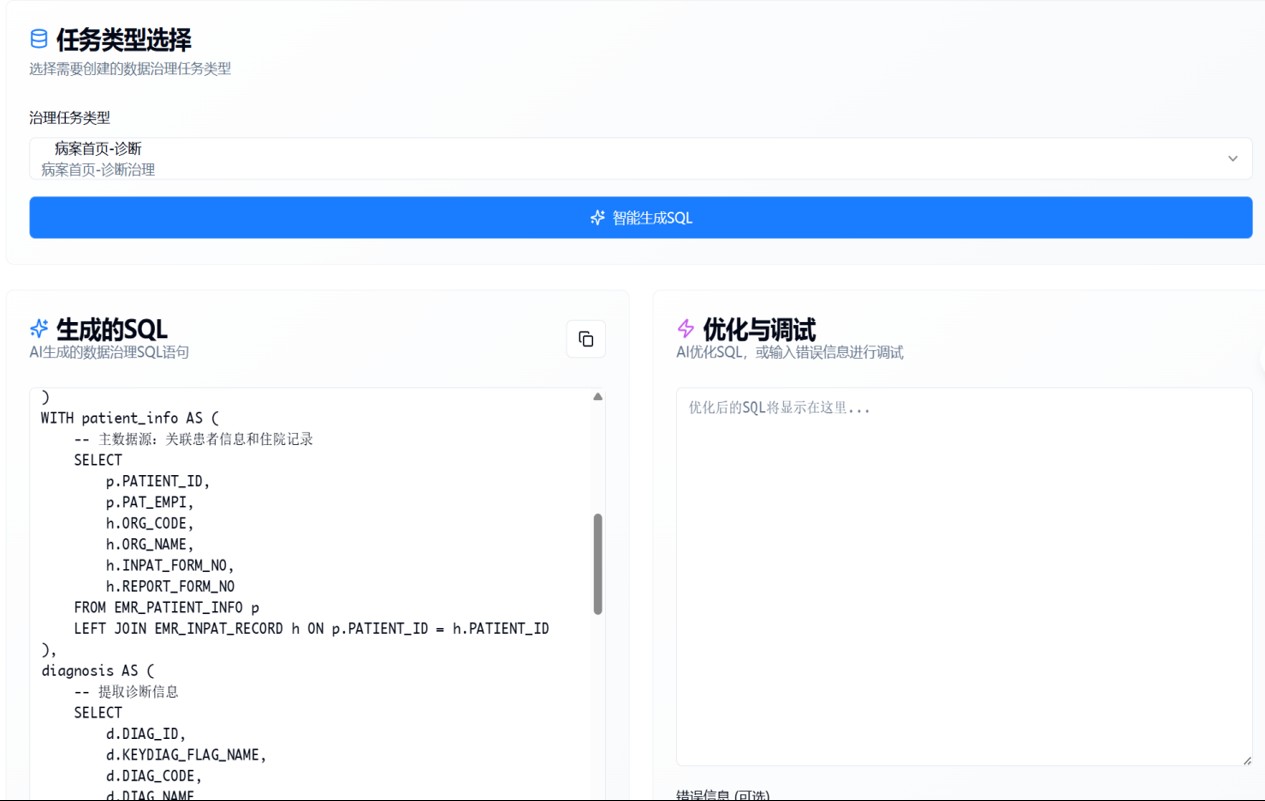Click the resize handle of optimized SQL textarea
Viewport: 1265px width, 801px height.
click(x=1246, y=760)
